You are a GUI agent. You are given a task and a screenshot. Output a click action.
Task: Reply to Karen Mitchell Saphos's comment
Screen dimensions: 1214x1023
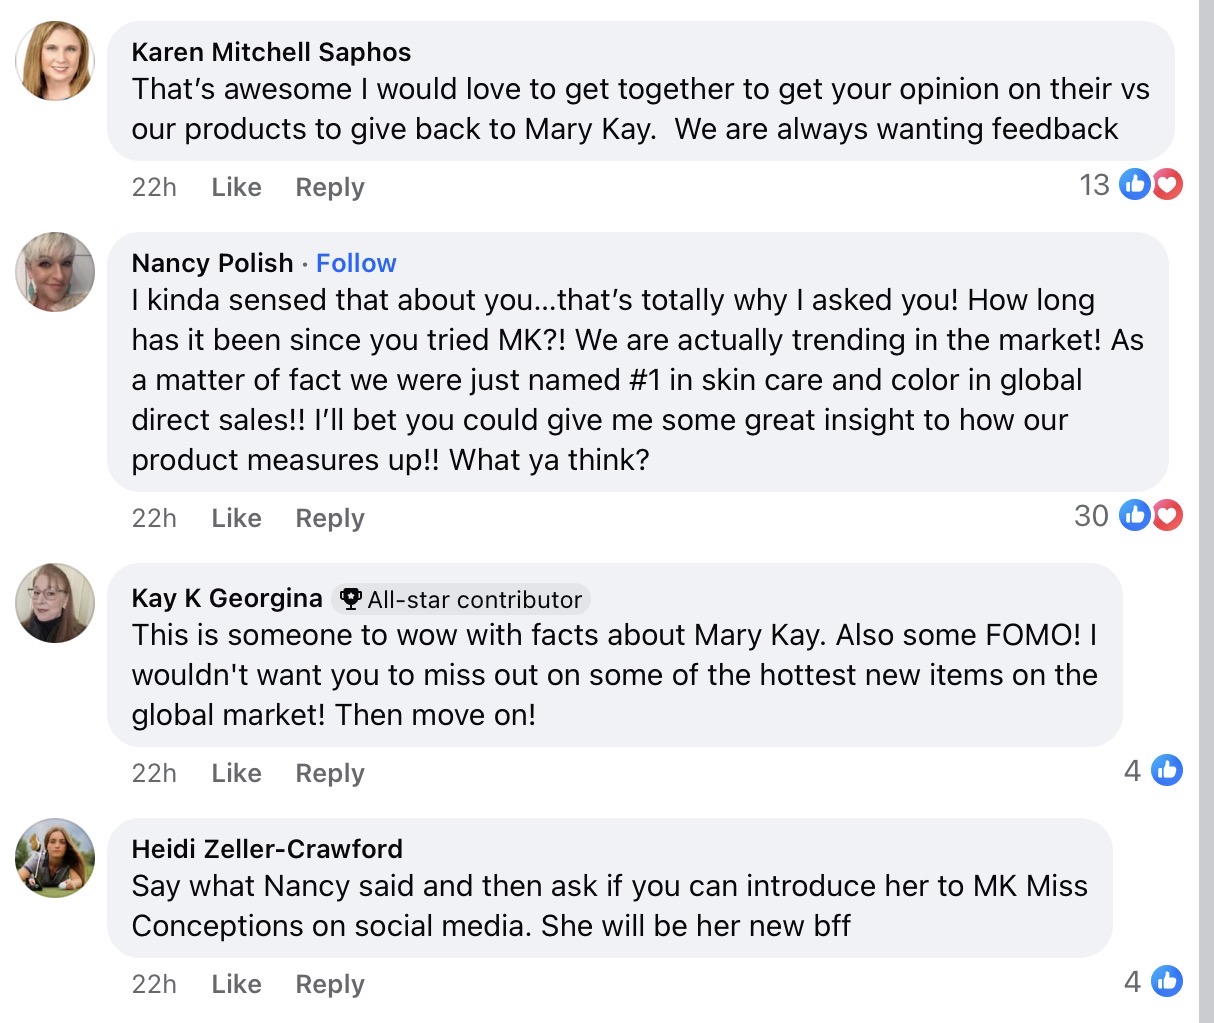330,187
